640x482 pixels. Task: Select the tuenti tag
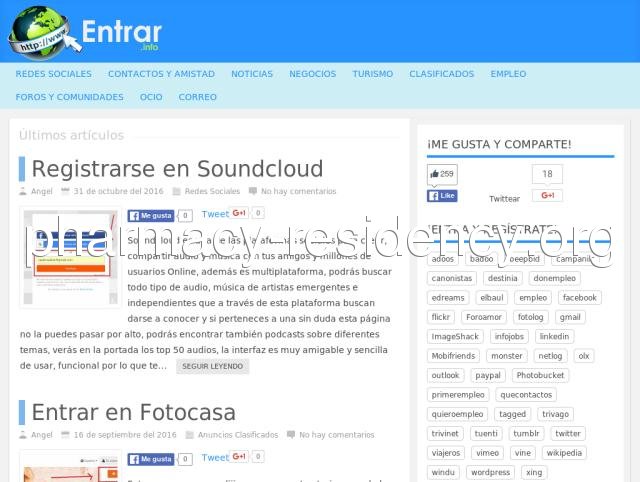point(486,433)
